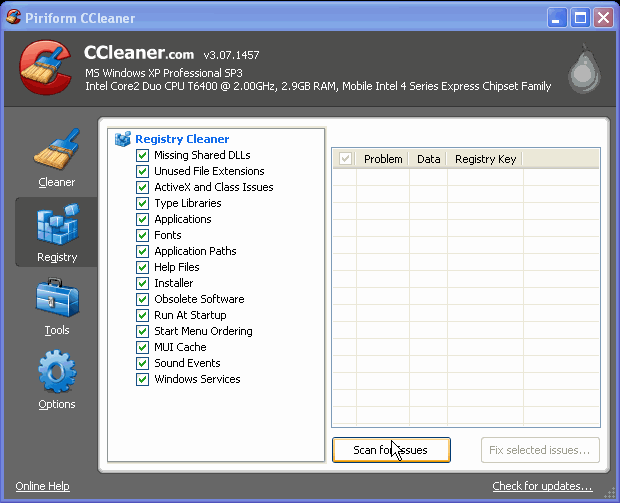Viewport: 620px width, 503px height.
Task: Toggle ActiveX and Class Issues checkbox
Action: [x=142, y=187]
